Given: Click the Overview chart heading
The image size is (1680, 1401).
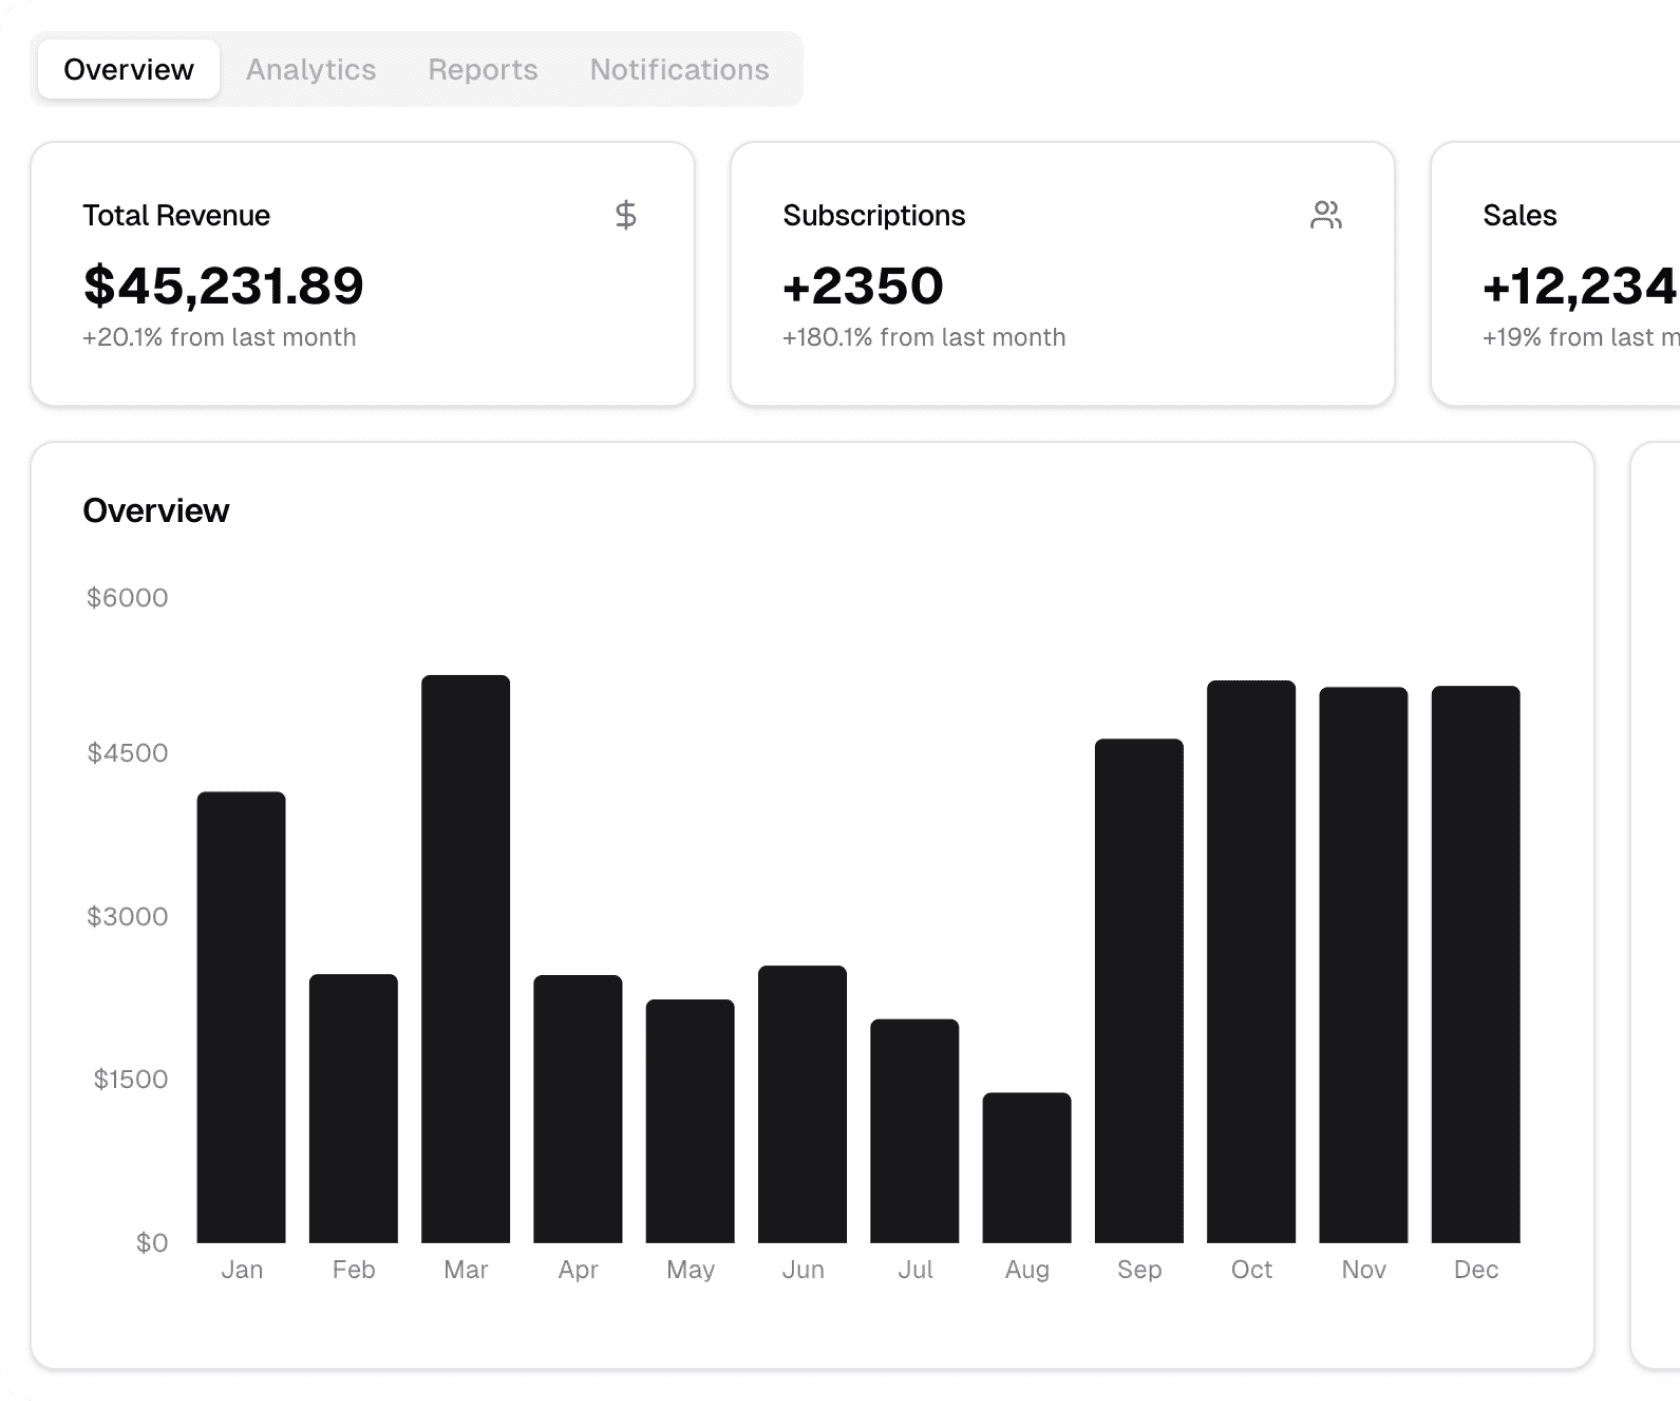Looking at the screenshot, I should (156, 510).
